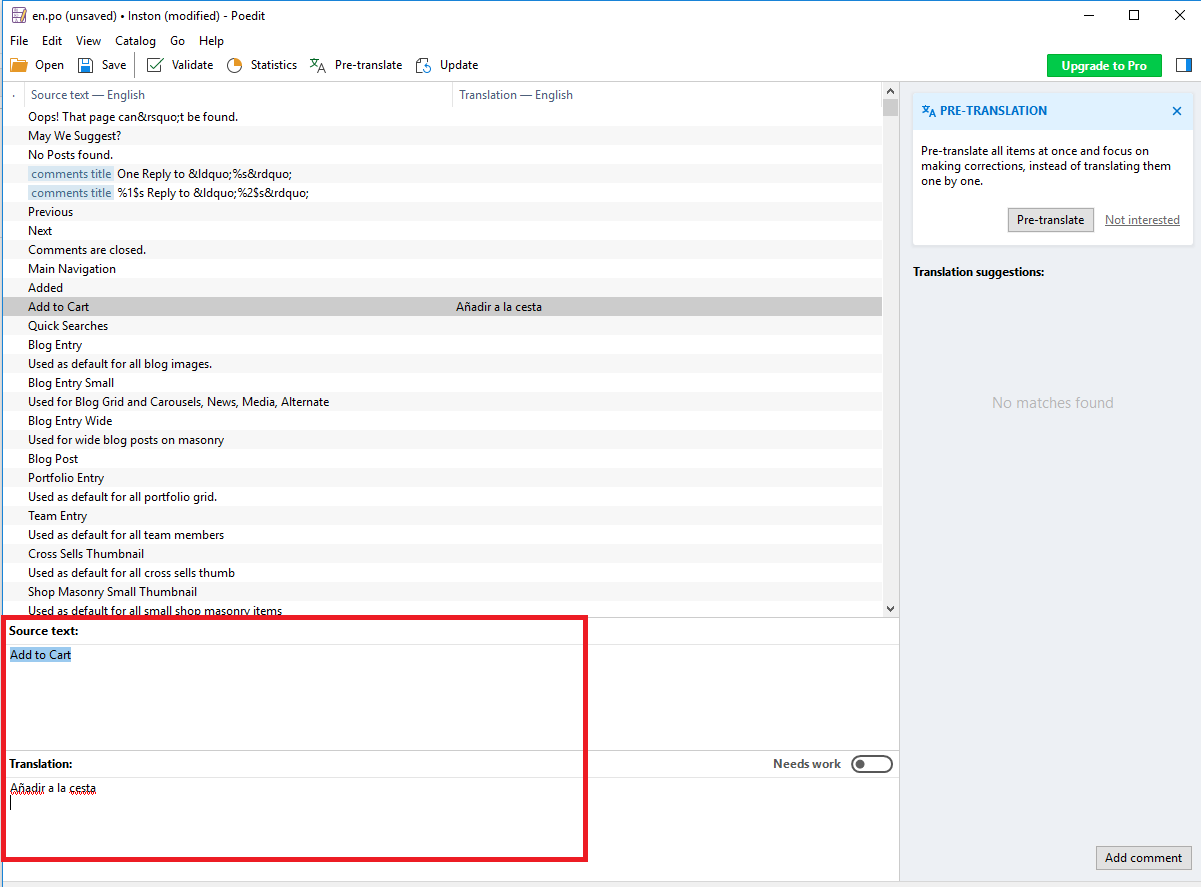Viewport: 1201px width, 887px height.
Task: Open the Catalog menu
Action: point(135,41)
